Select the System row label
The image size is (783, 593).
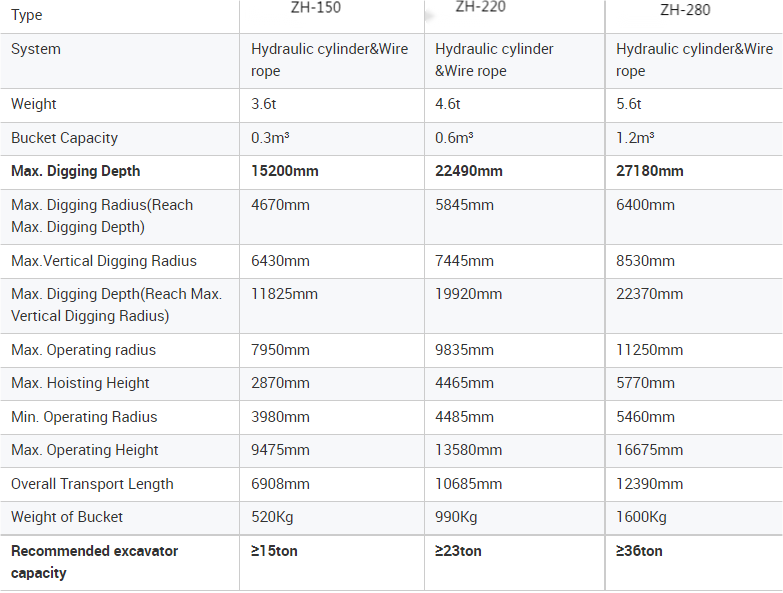[36, 49]
